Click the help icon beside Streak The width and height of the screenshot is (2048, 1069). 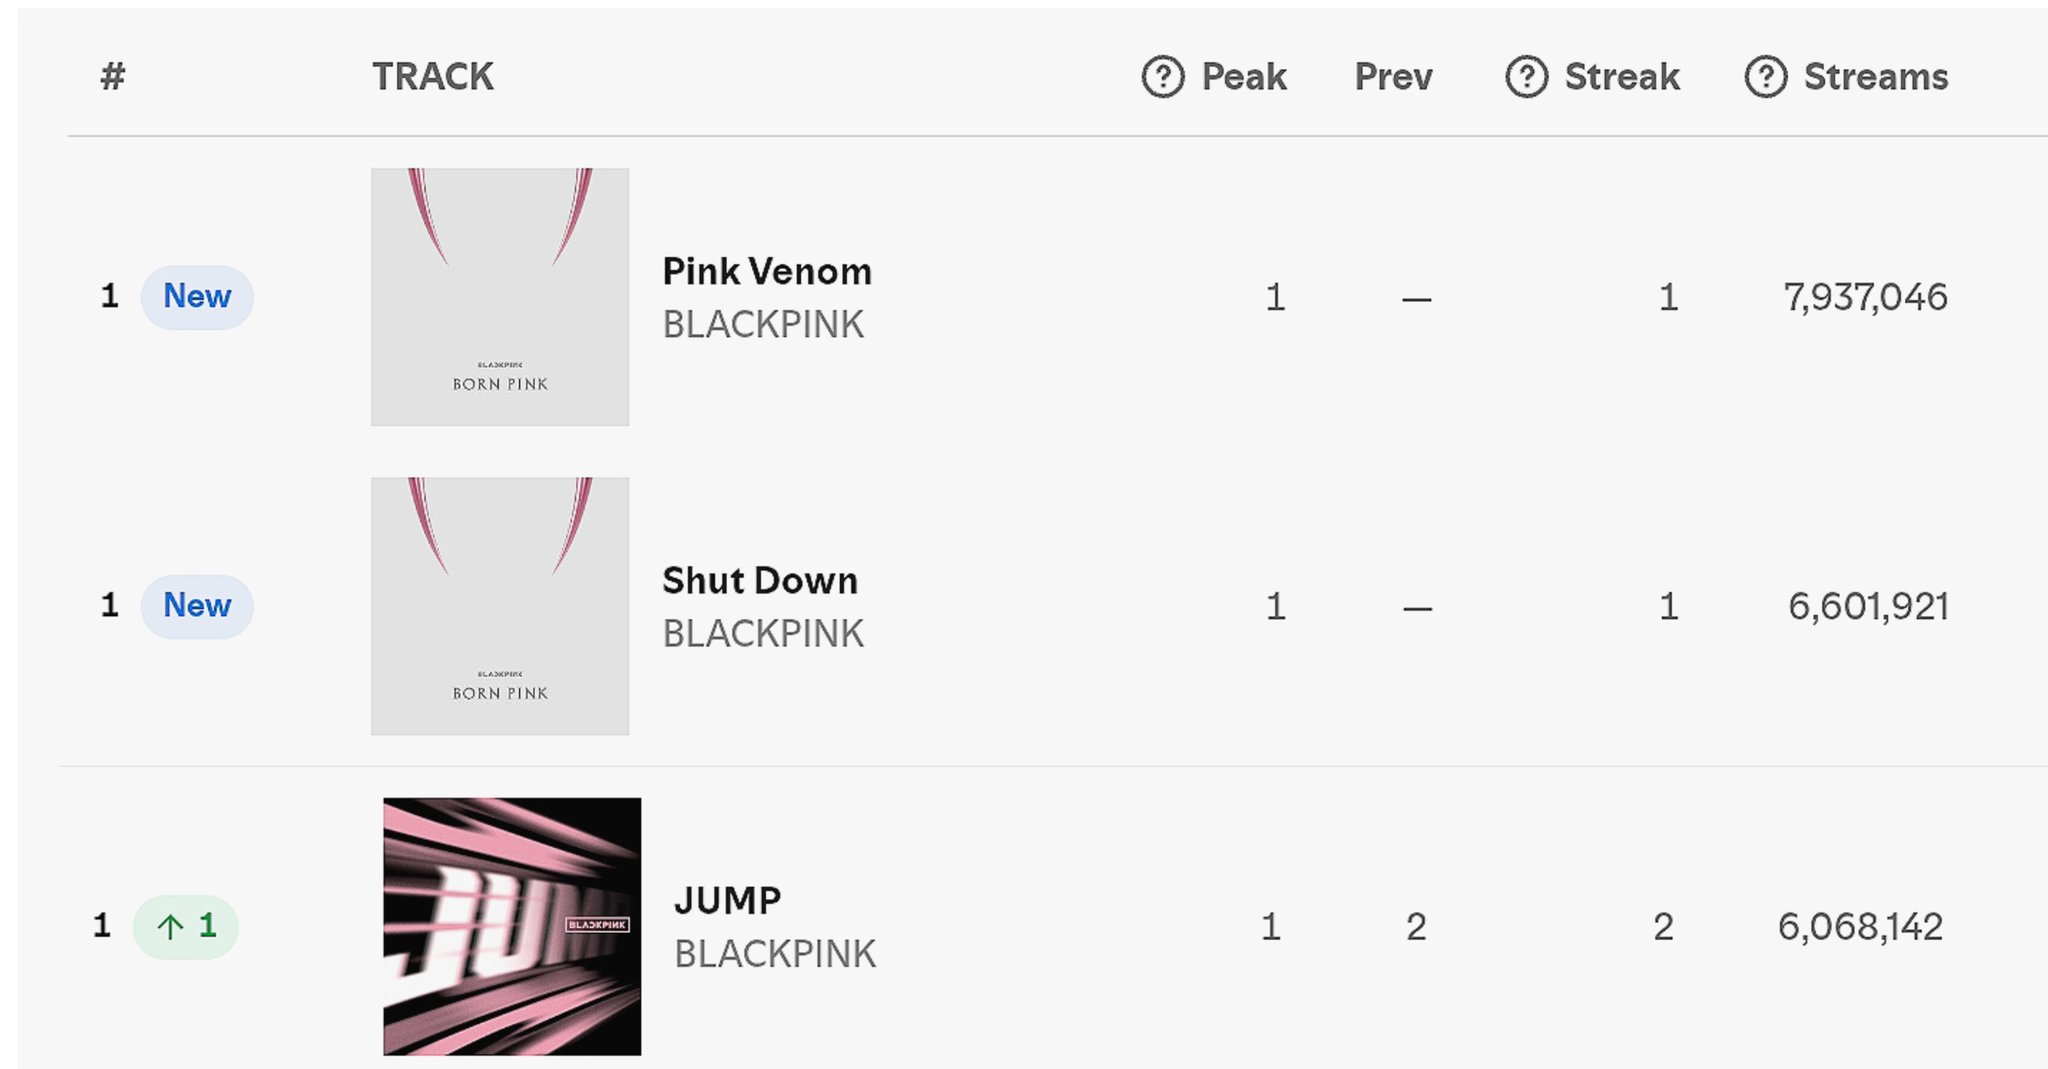(1526, 77)
